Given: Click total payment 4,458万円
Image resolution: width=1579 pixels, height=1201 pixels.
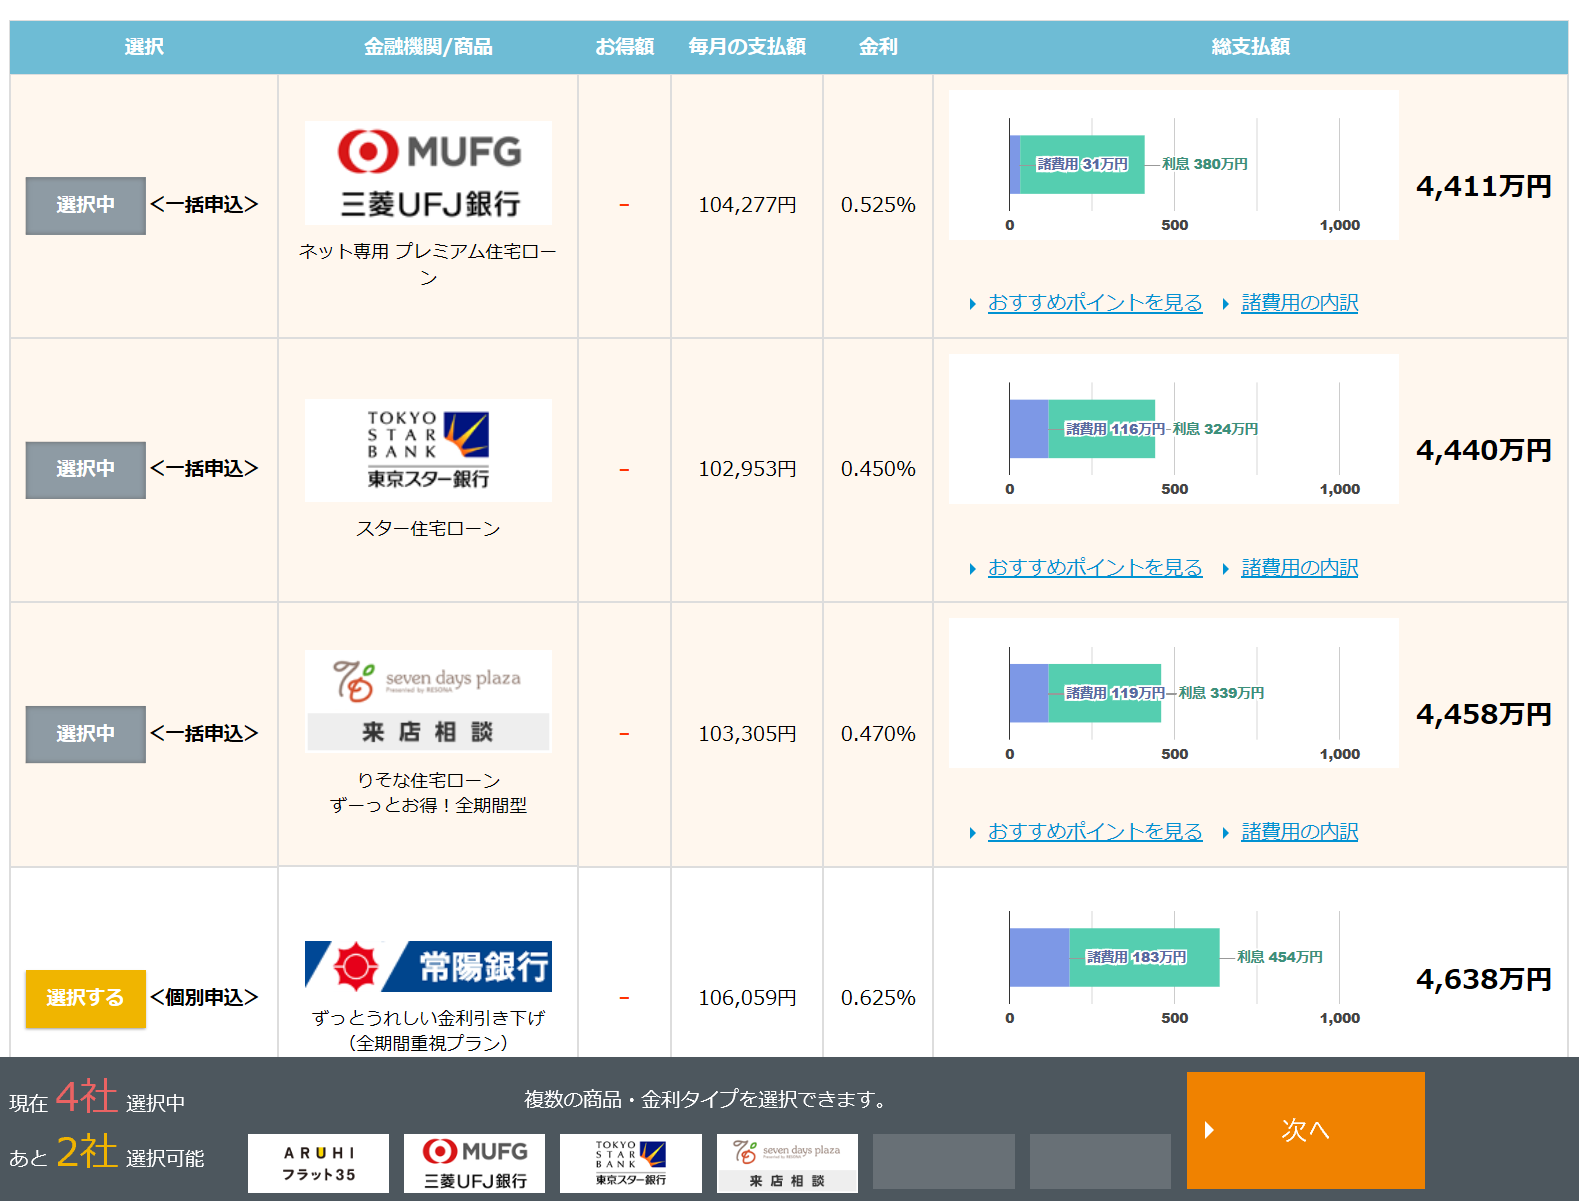Looking at the screenshot, I should click(x=1484, y=714).
